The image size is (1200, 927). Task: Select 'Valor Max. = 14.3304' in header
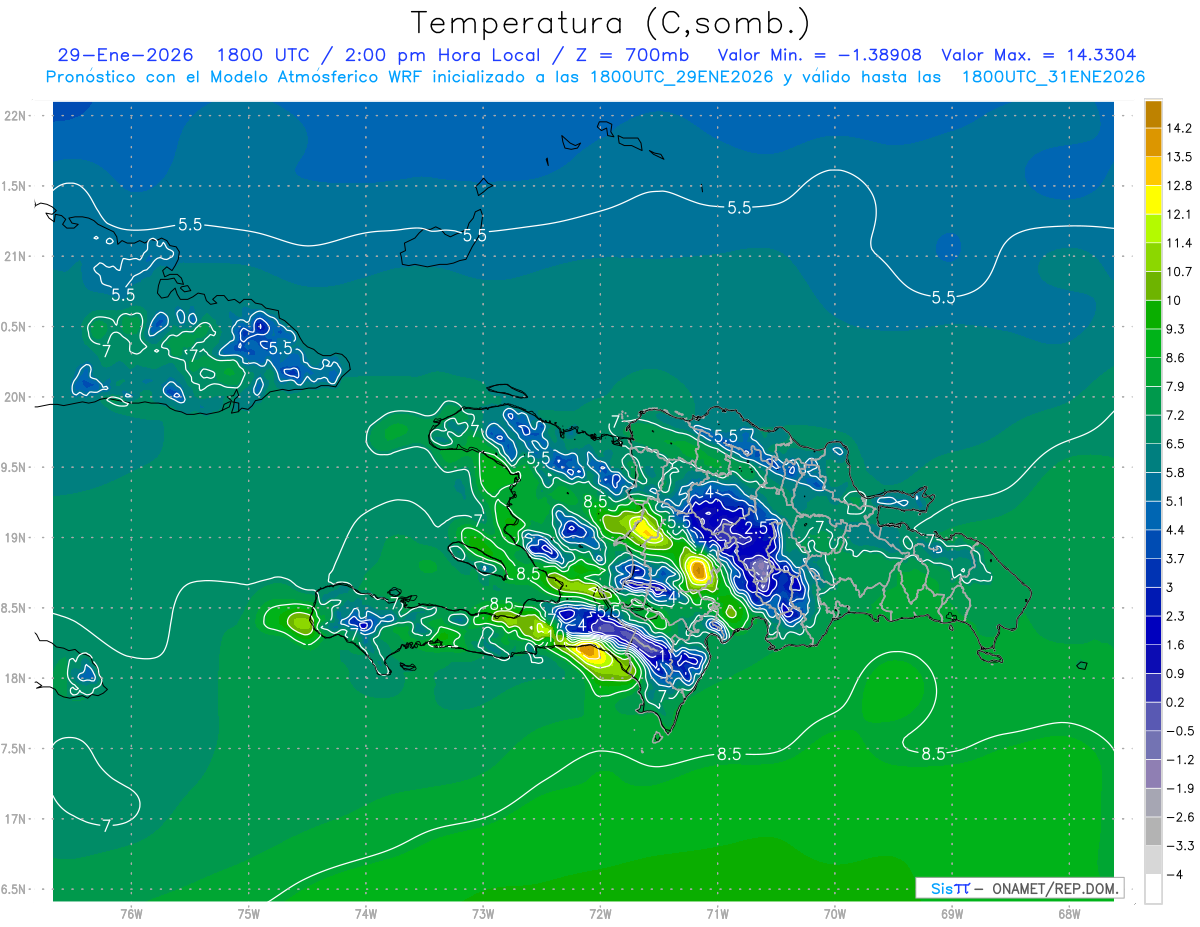tap(1038, 55)
